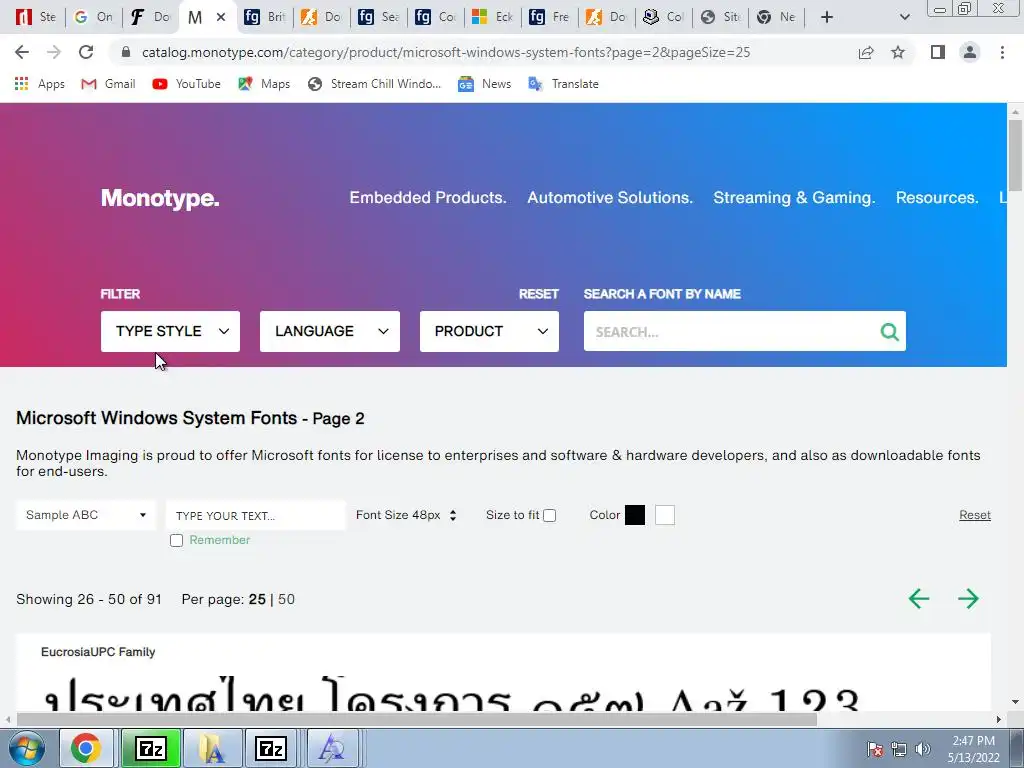Screen dimensions: 1024x768
Task: Switch to the Microsoft 'Eck' tab
Action: pos(492,17)
